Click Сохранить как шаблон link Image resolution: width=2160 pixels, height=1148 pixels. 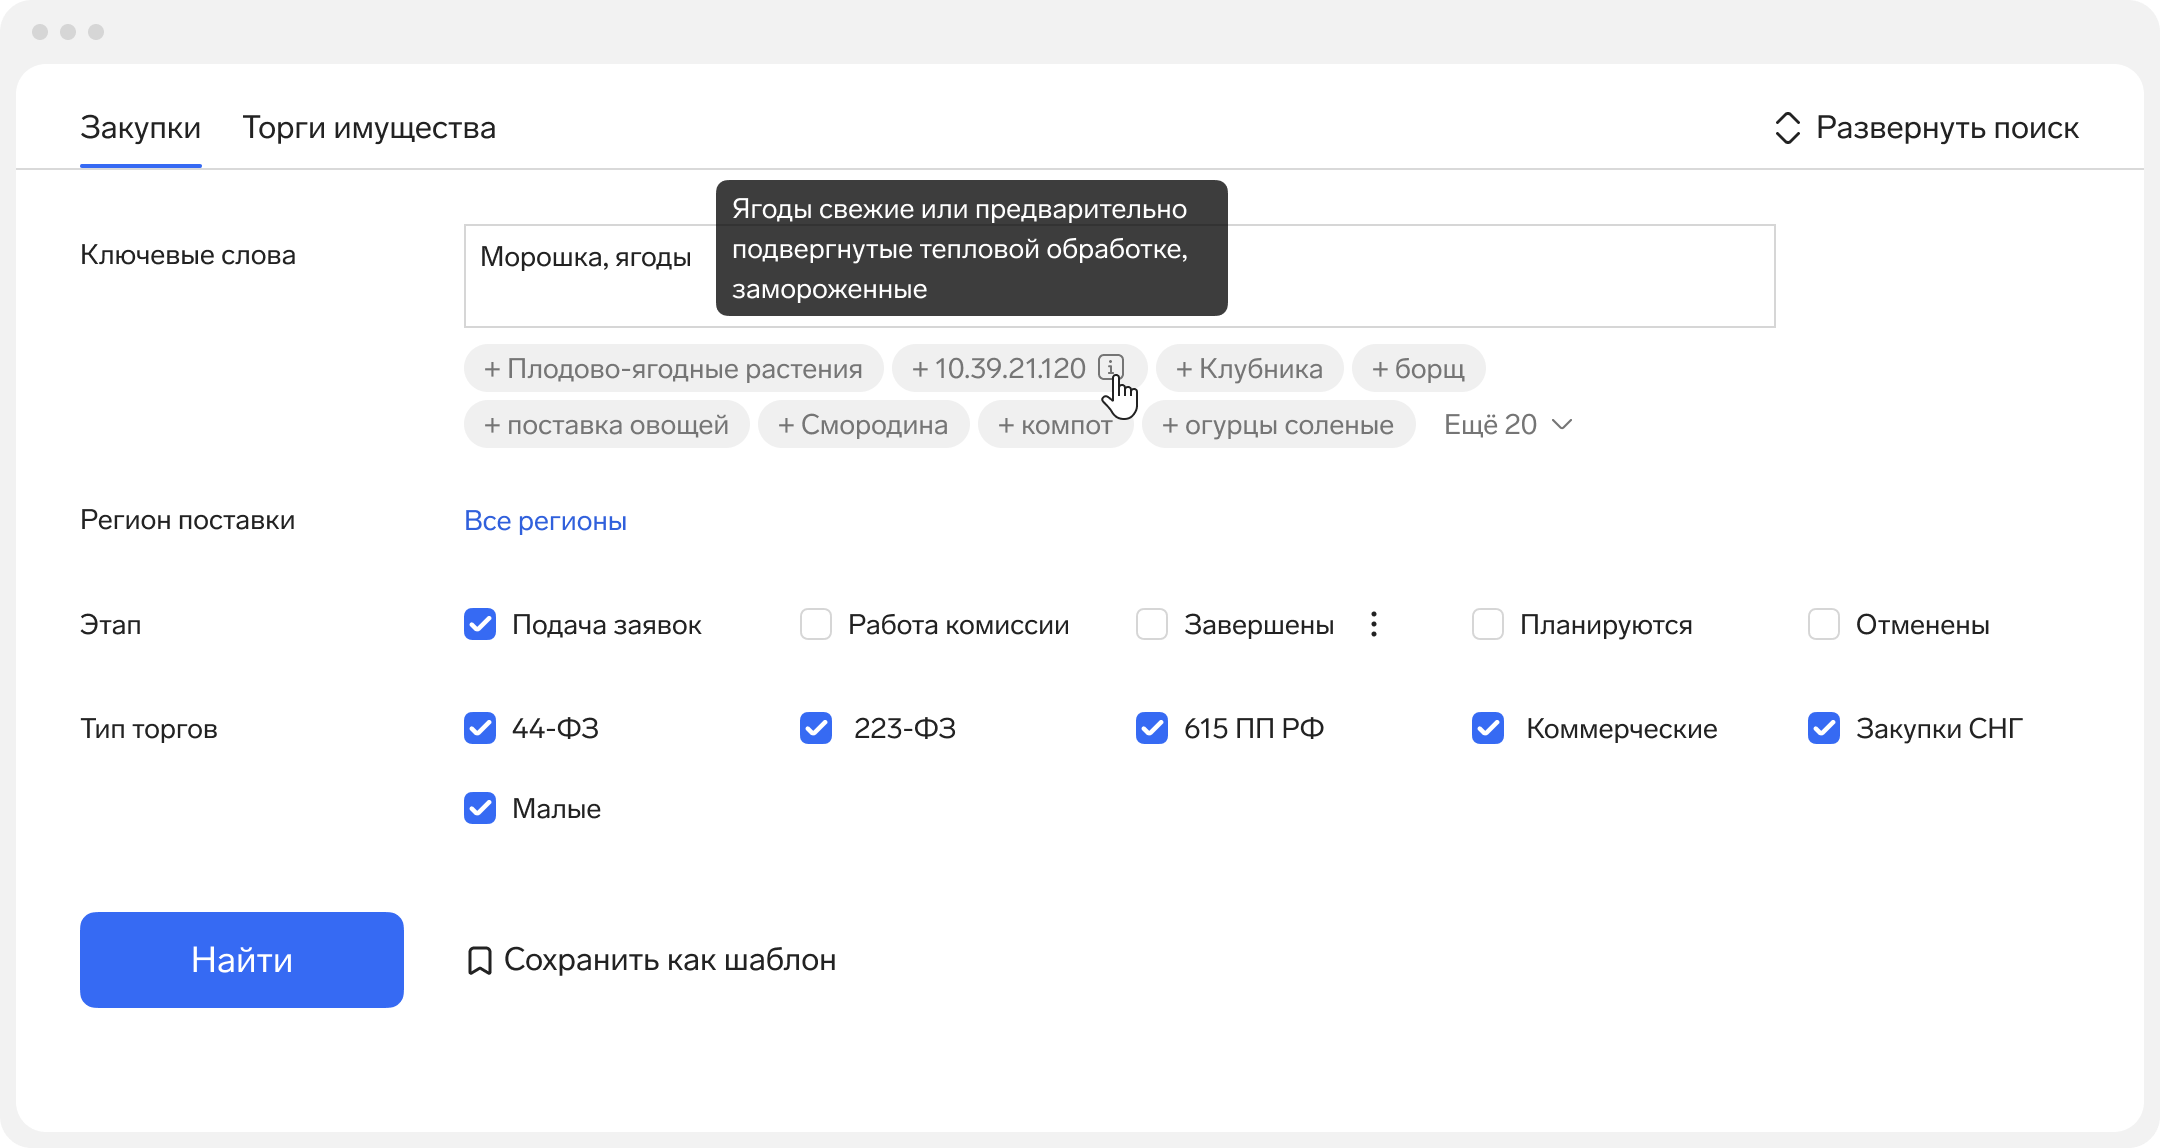pos(670,960)
